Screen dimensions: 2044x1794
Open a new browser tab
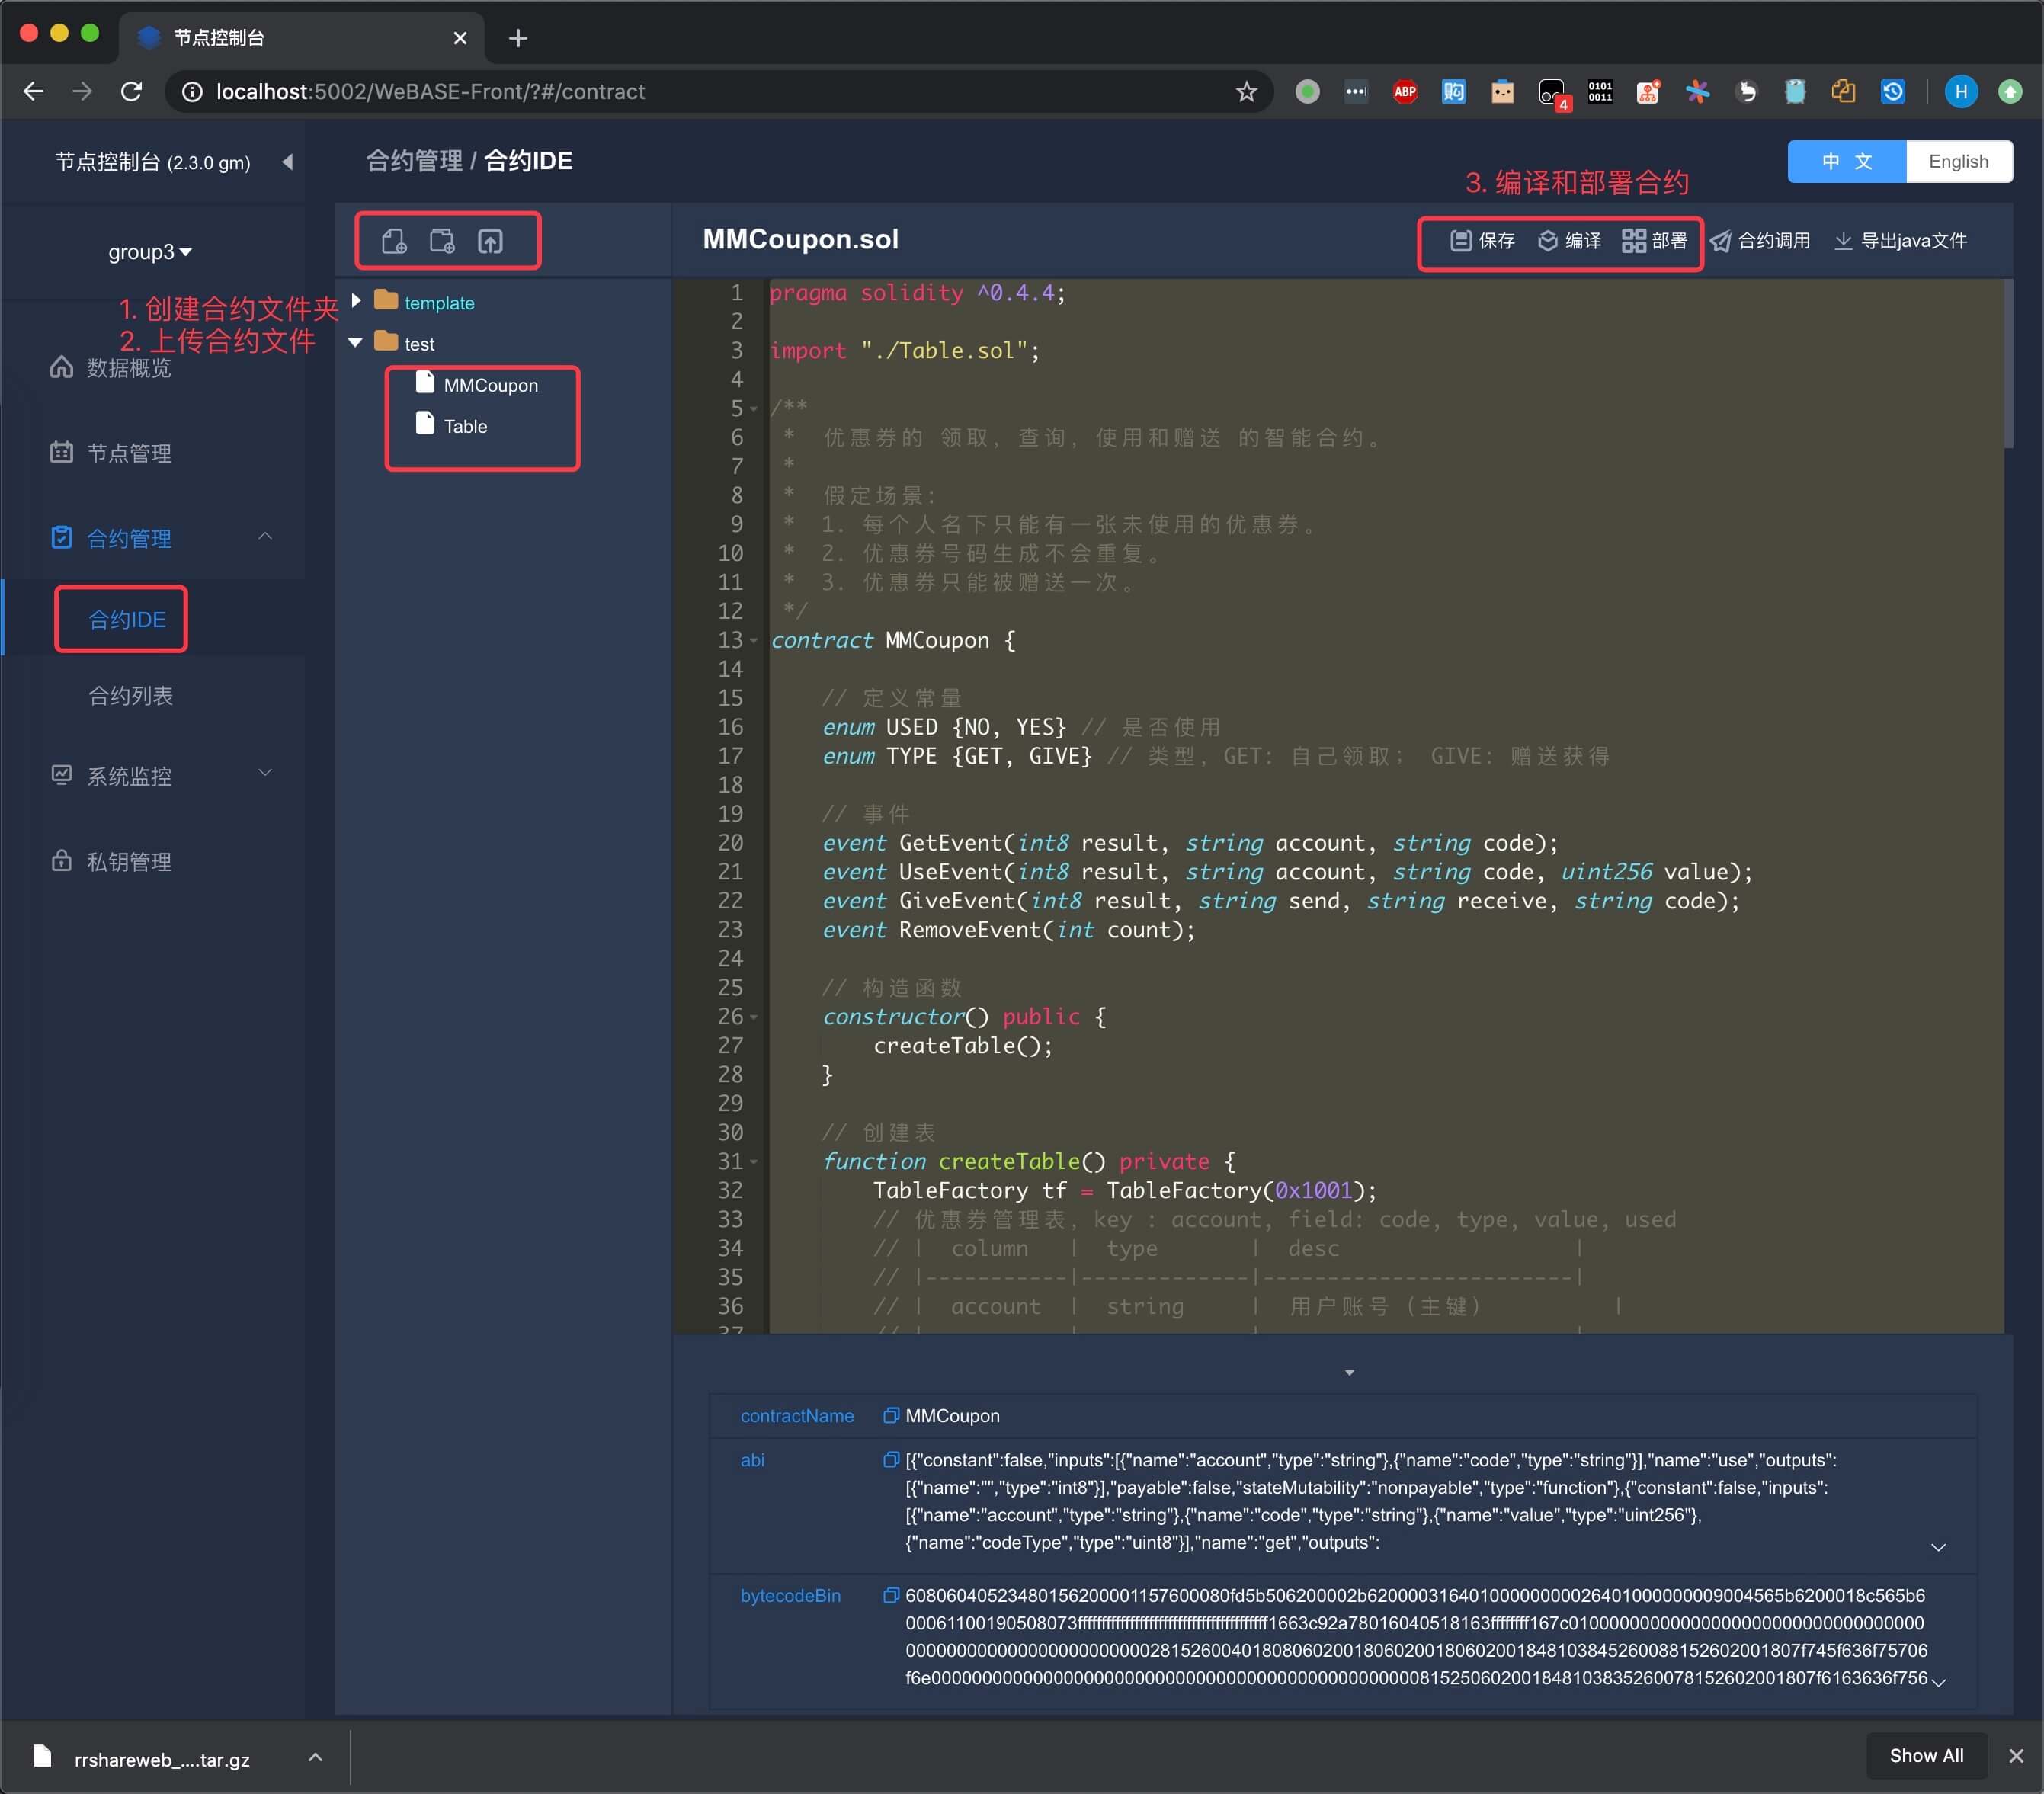[517, 38]
